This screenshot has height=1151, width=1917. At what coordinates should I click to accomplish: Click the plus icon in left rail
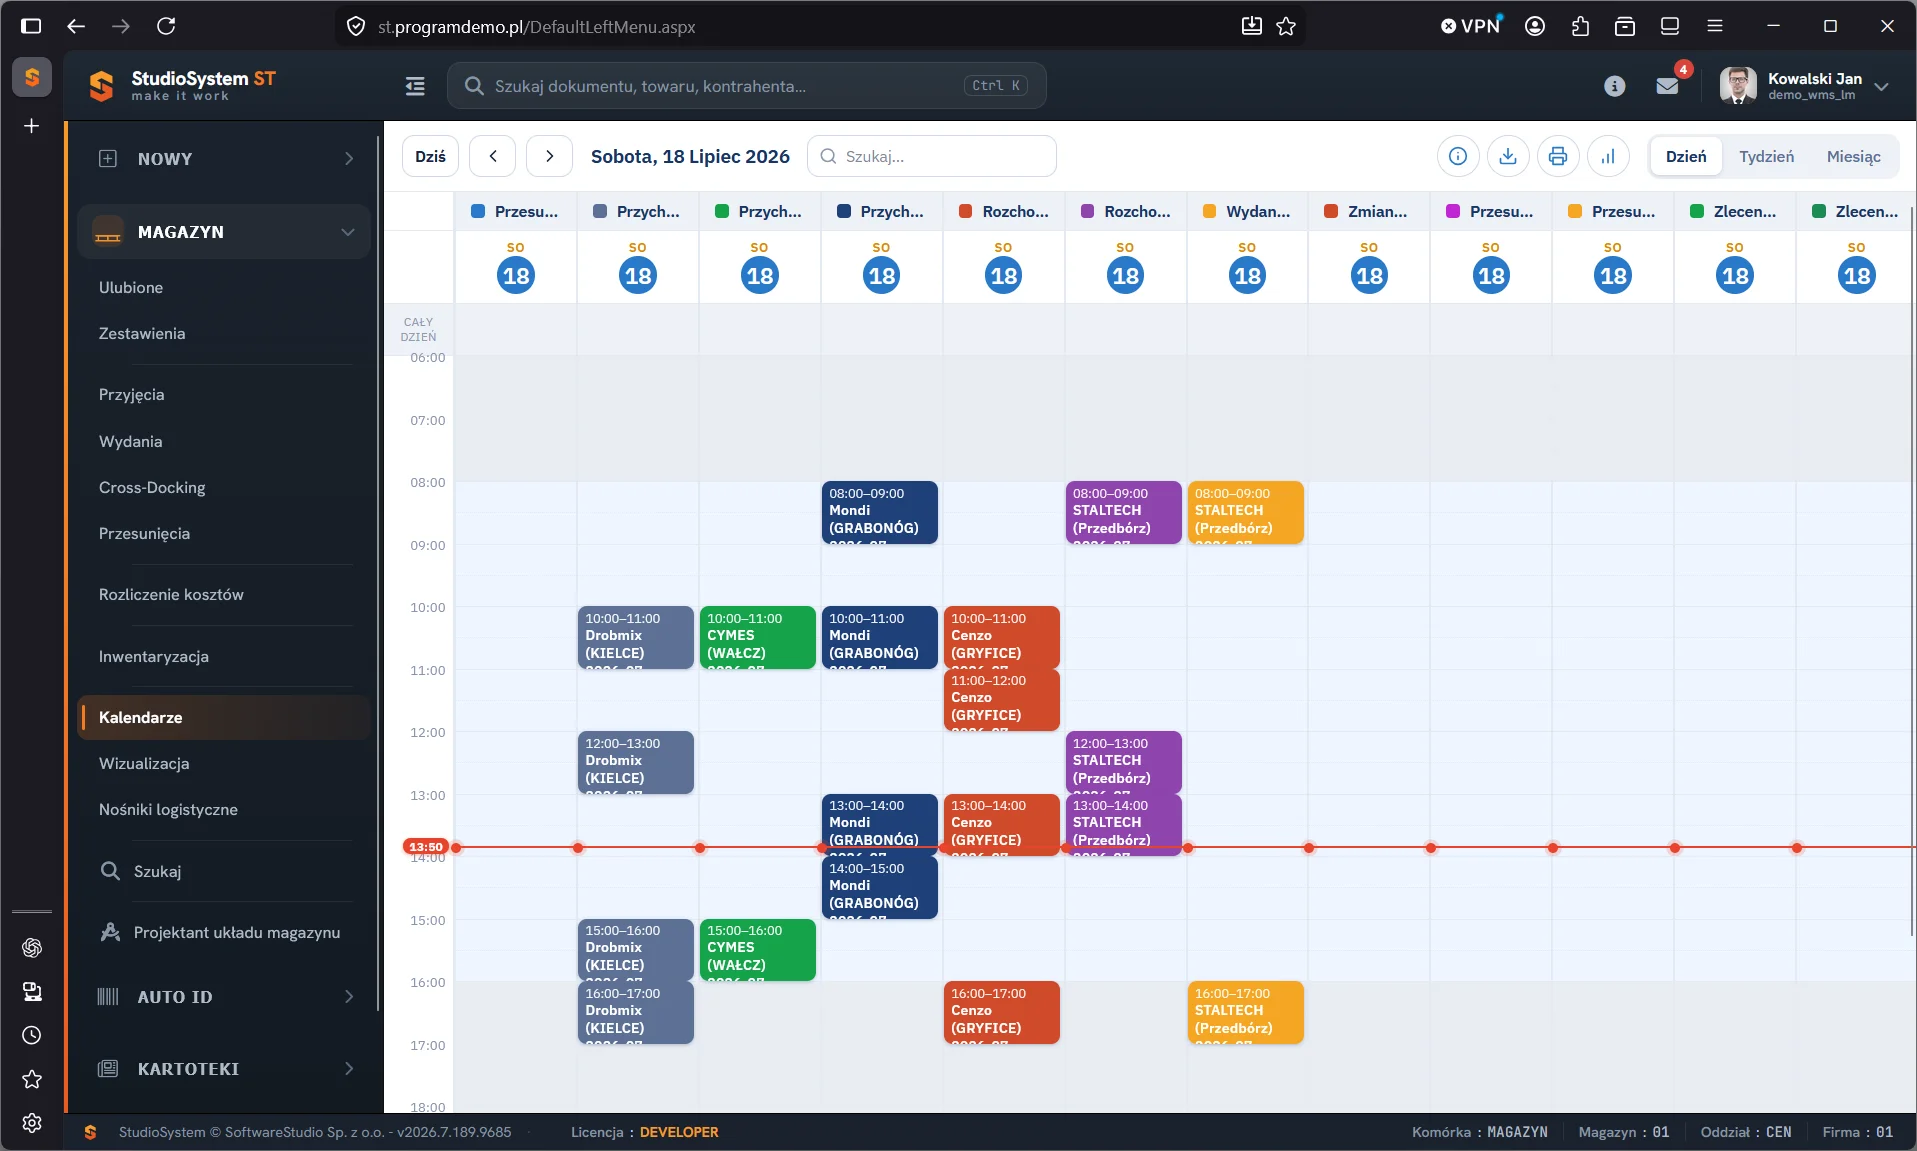point(32,126)
